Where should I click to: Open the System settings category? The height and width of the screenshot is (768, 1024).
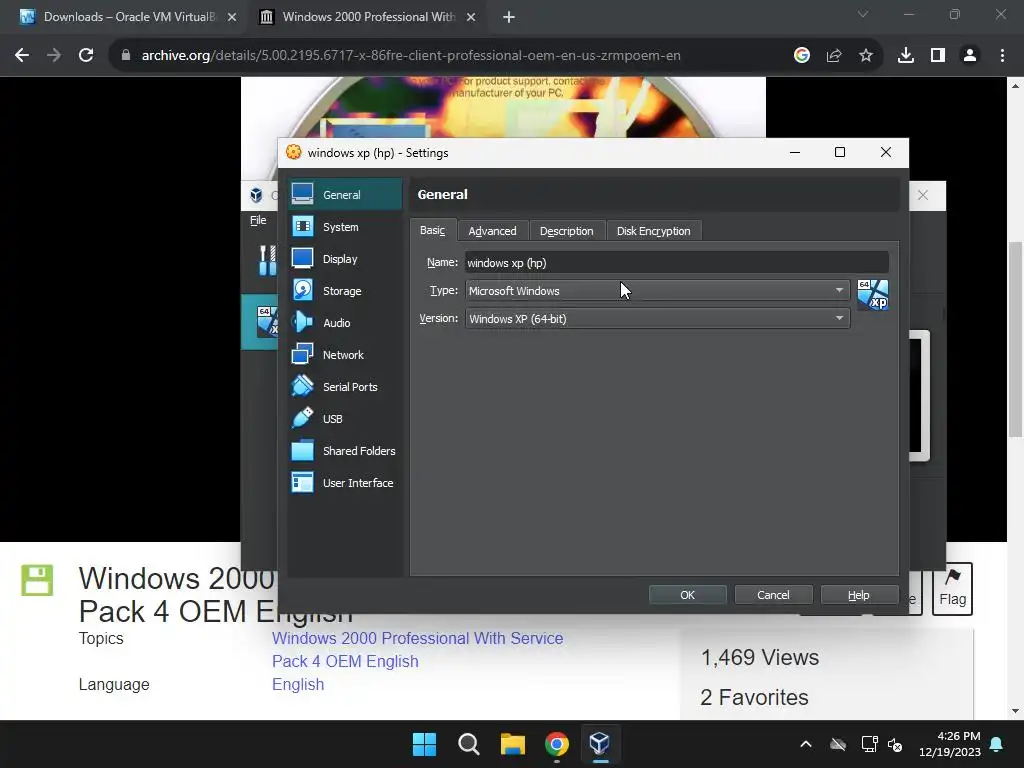[345, 227]
